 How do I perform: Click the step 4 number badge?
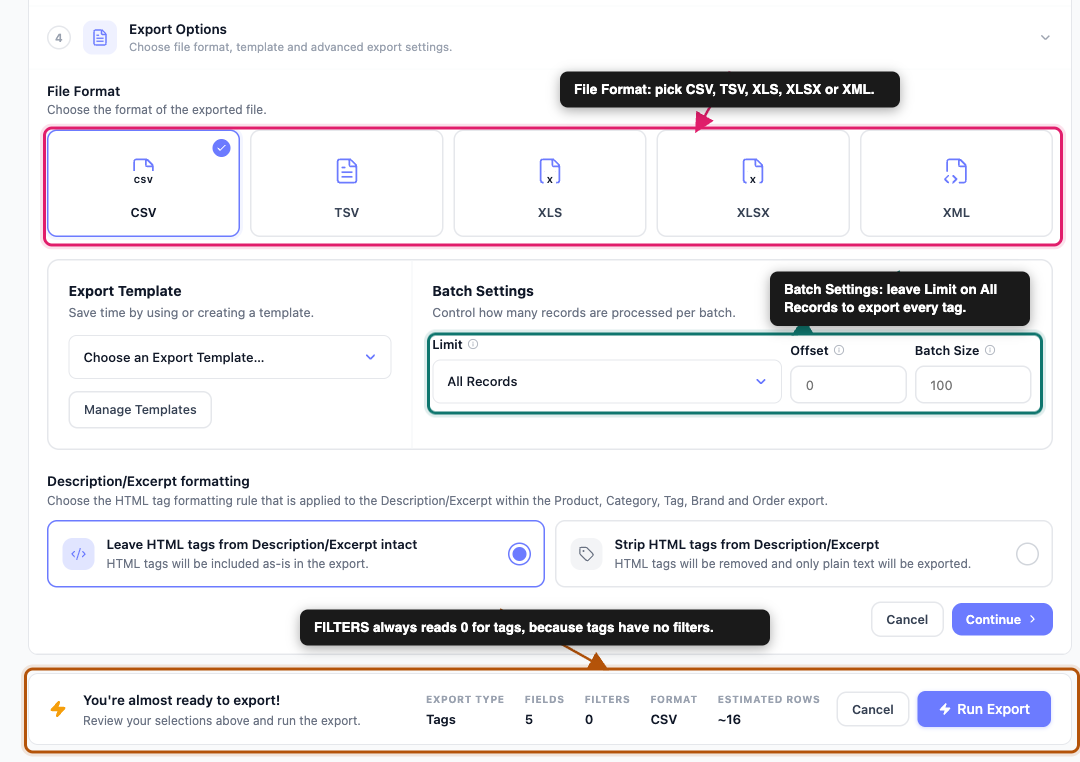[59, 37]
